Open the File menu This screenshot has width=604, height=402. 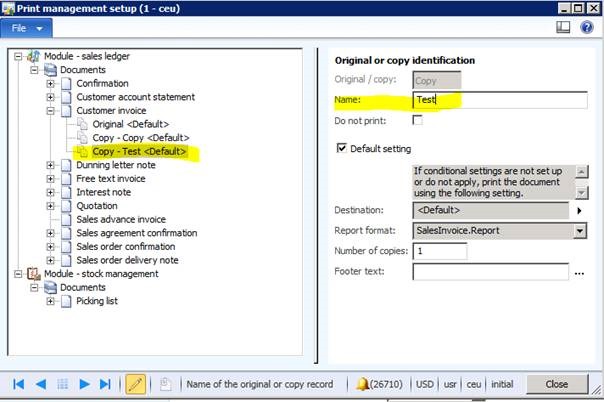coord(25,28)
